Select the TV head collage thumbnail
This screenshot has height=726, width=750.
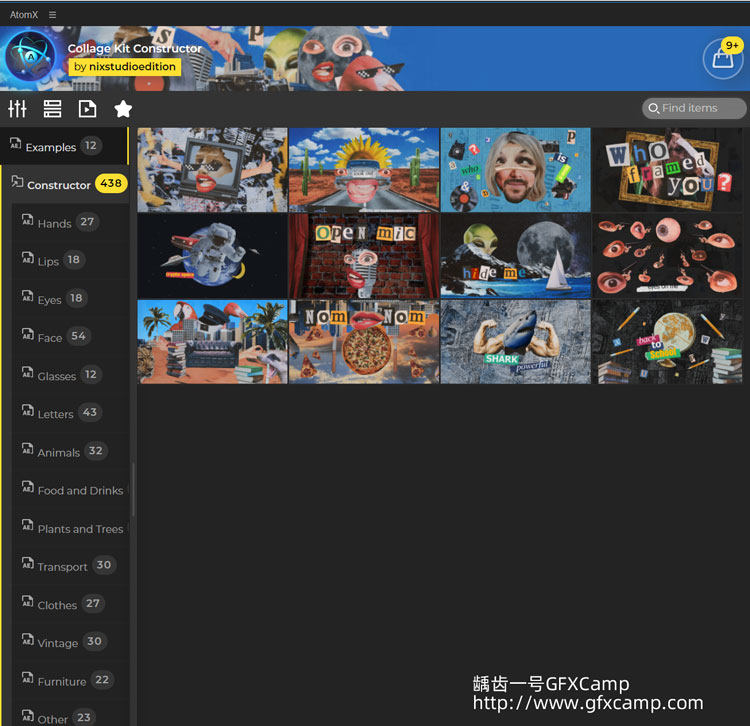click(212, 169)
